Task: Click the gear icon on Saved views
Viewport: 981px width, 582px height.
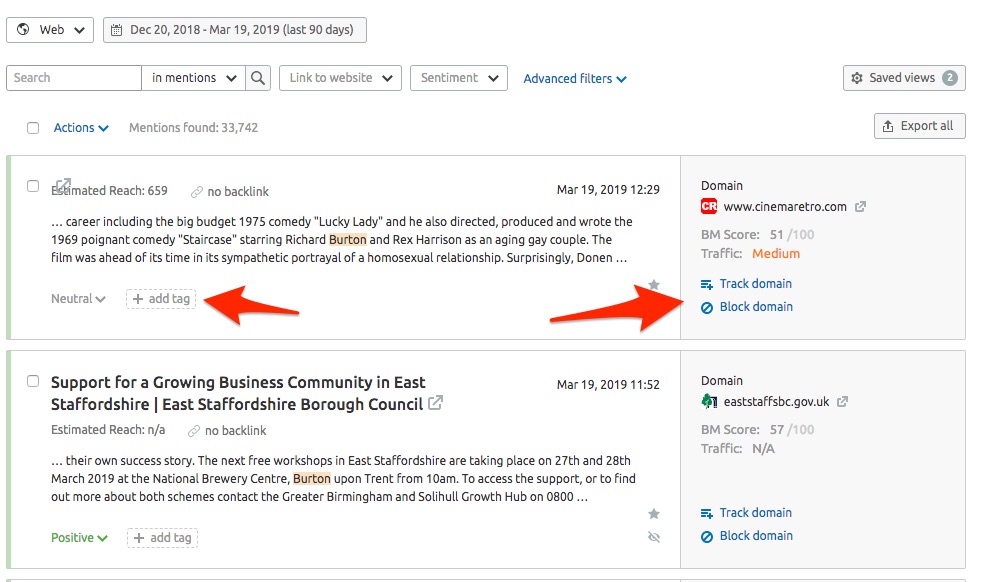Action: point(856,78)
